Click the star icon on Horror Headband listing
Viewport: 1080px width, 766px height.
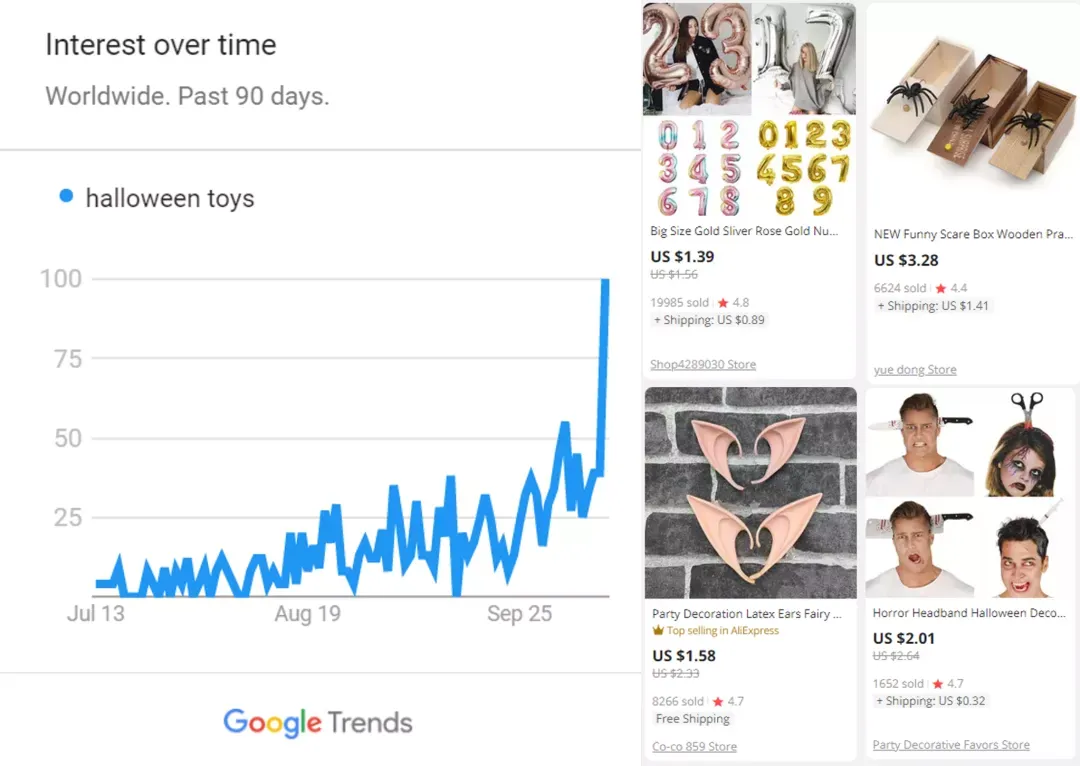tap(937, 684)
